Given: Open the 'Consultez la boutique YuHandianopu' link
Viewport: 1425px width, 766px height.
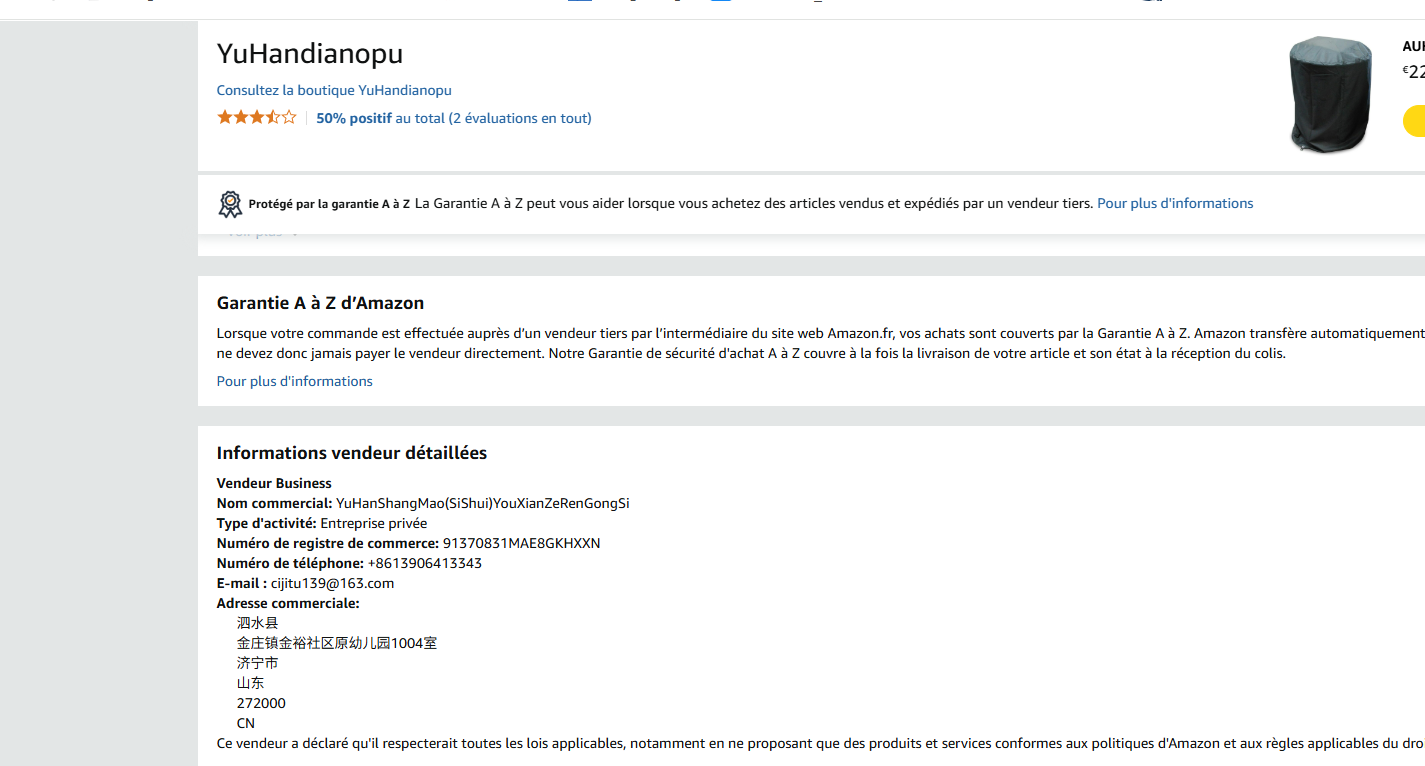Looking at the screenshot, I should pos(334,90).
